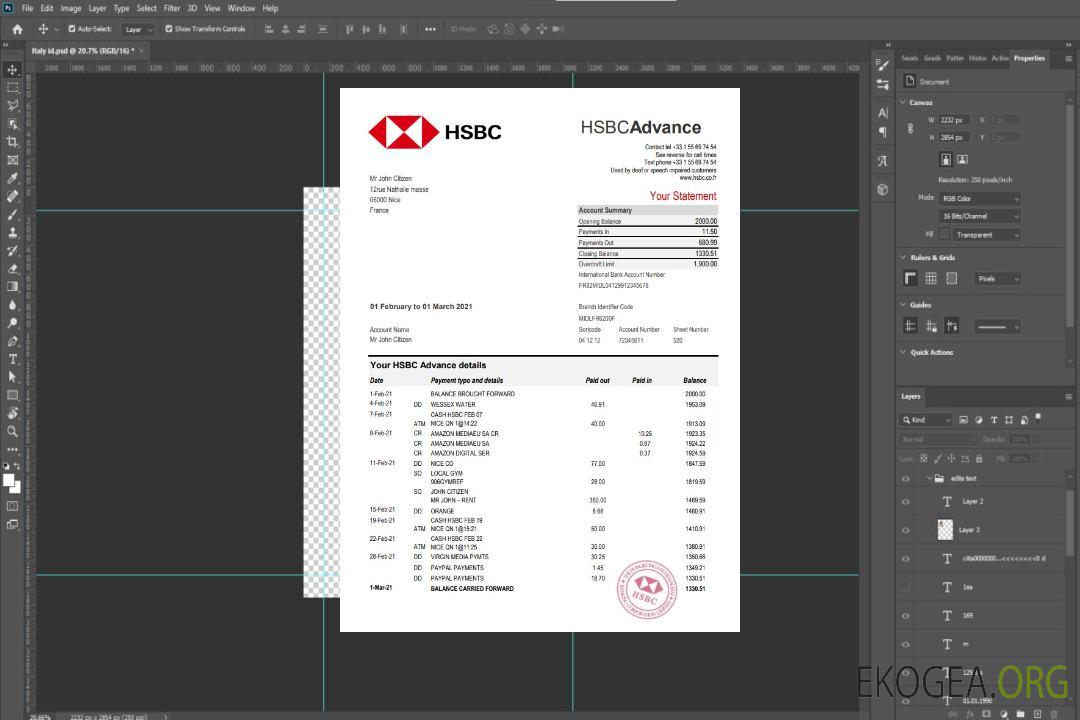
Task: Open the Paragraph panel icon
Action: click(x=883, y=132)
